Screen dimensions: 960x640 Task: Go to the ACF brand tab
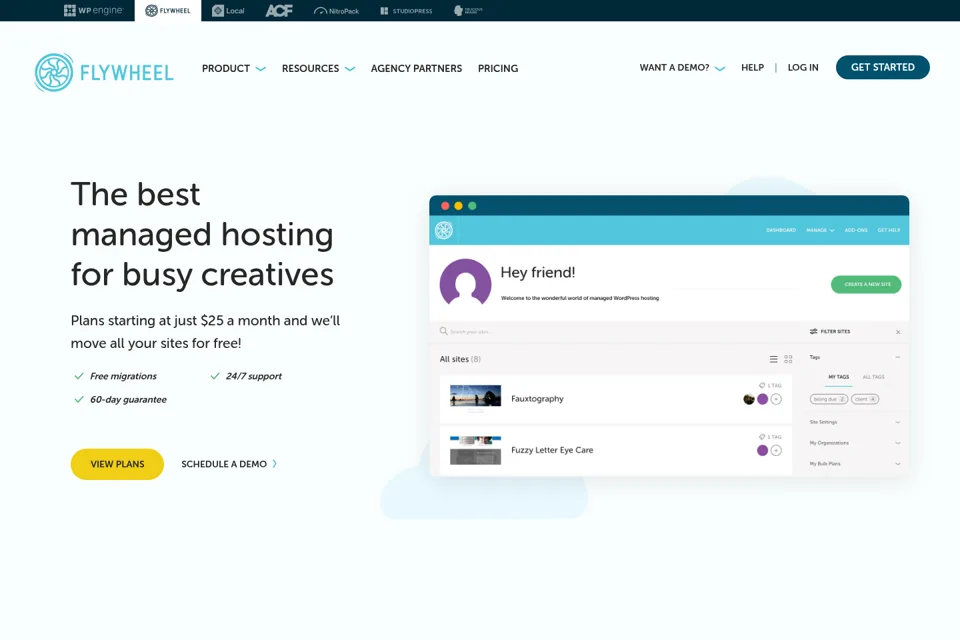pos(279,10)
